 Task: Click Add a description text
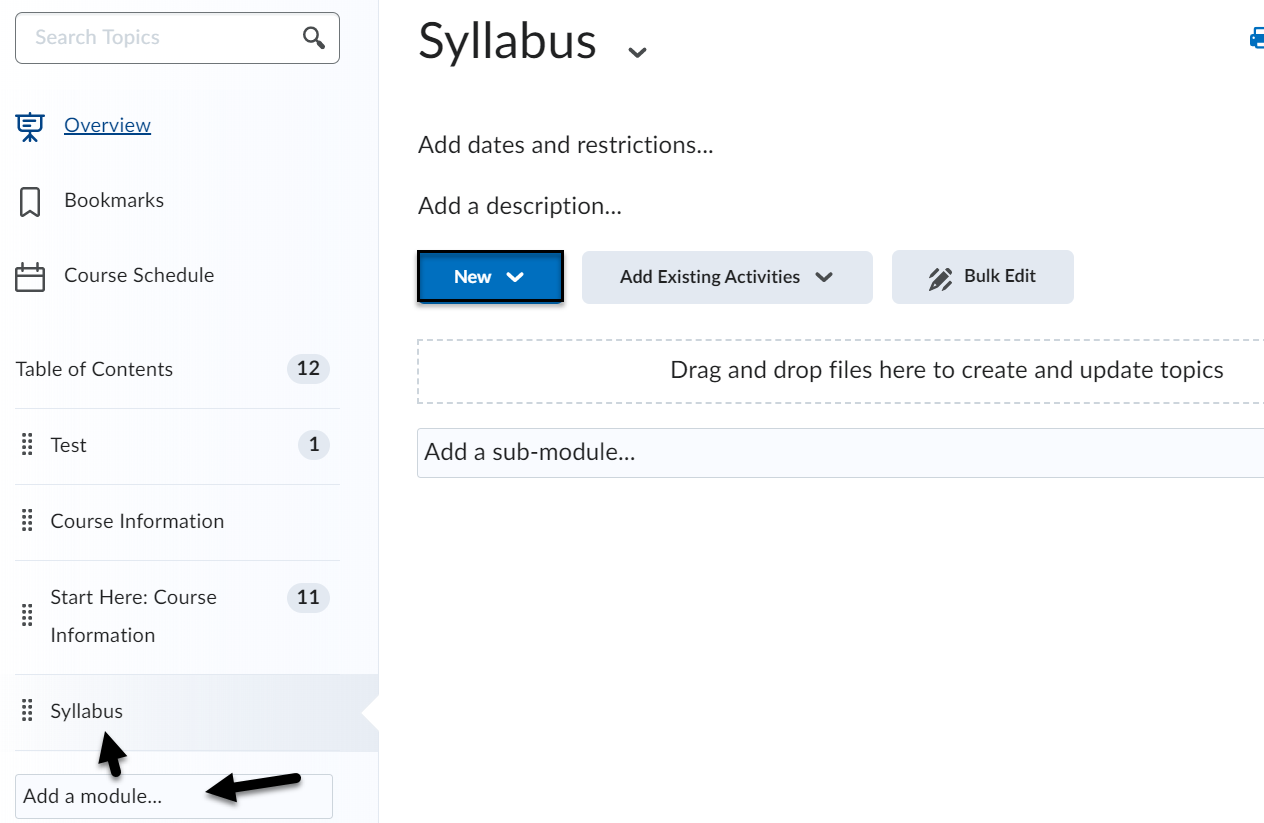pos(519,206)
